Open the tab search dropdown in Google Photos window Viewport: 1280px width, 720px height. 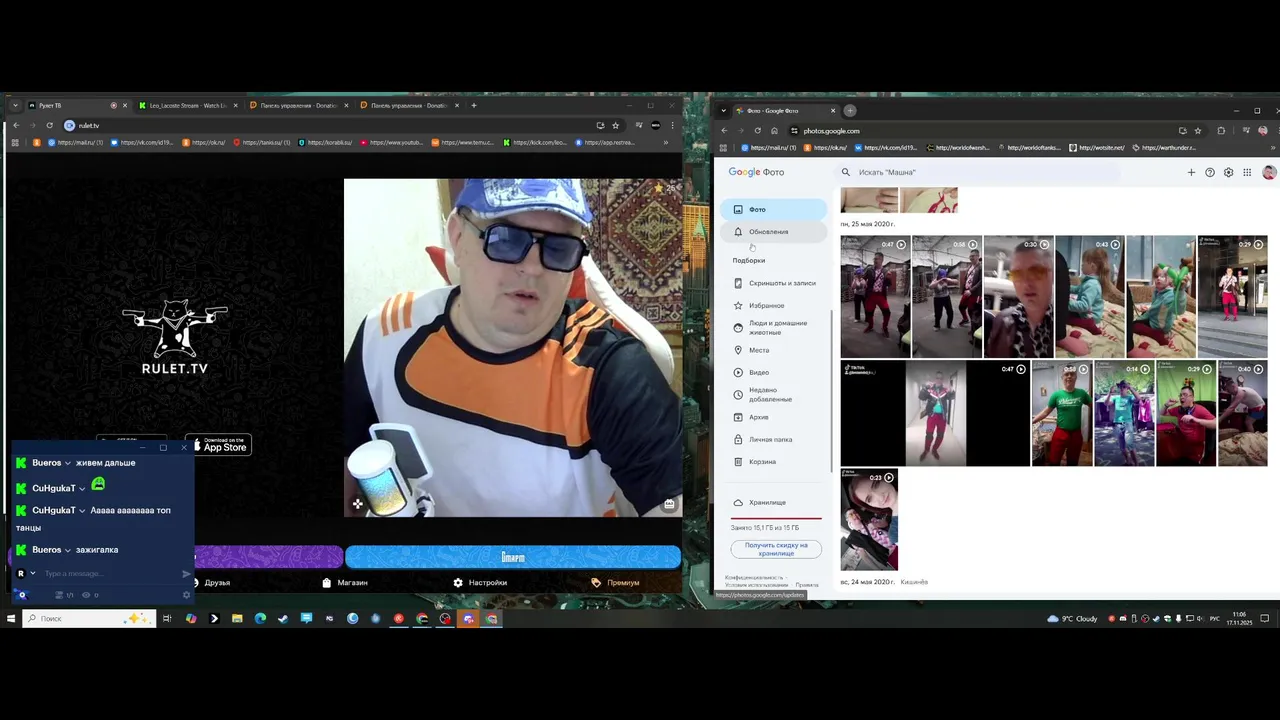[724, 111]
